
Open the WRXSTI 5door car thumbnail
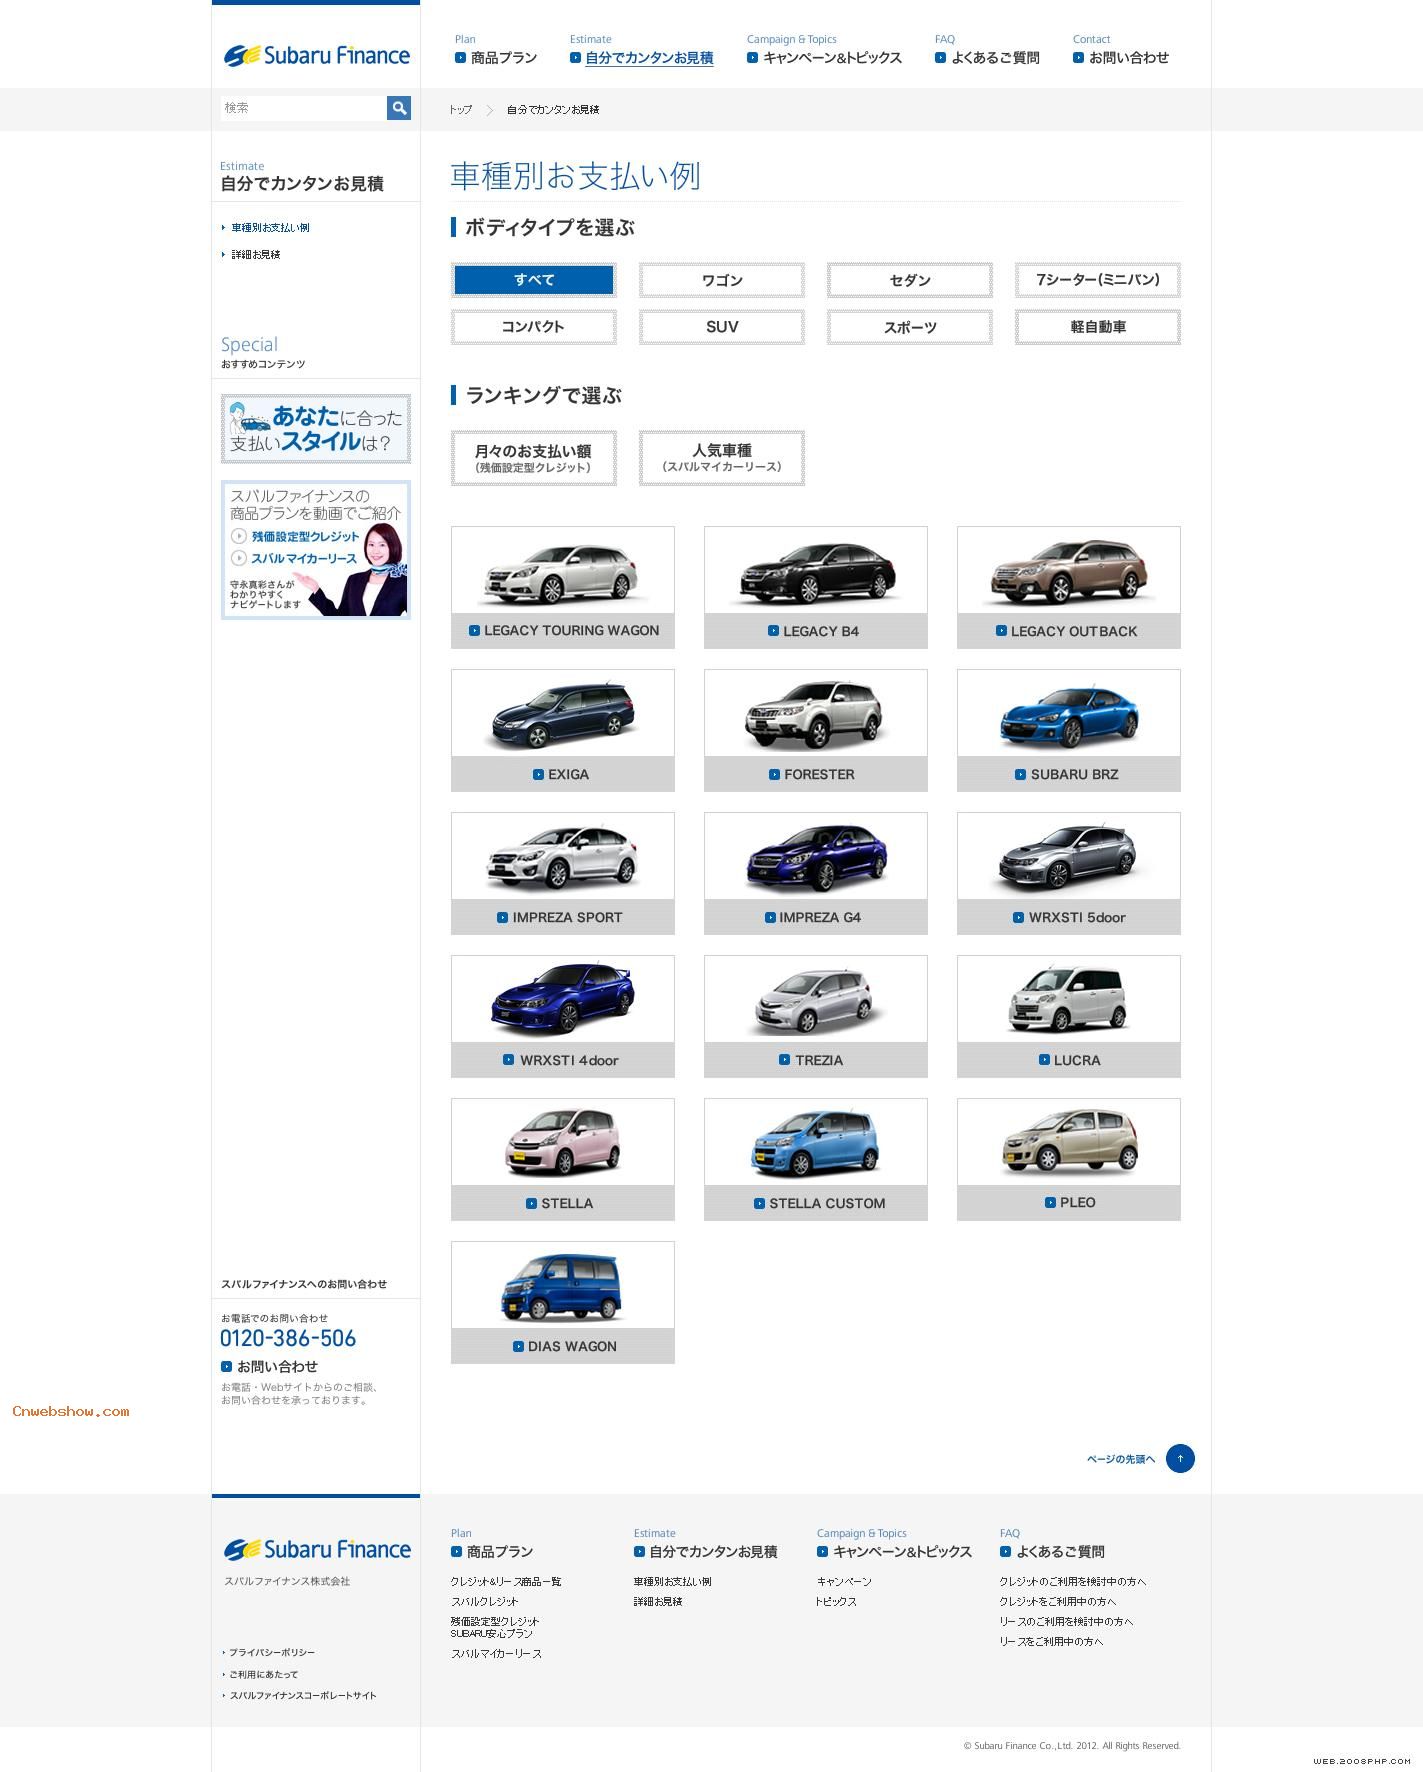click(1069, 873)
